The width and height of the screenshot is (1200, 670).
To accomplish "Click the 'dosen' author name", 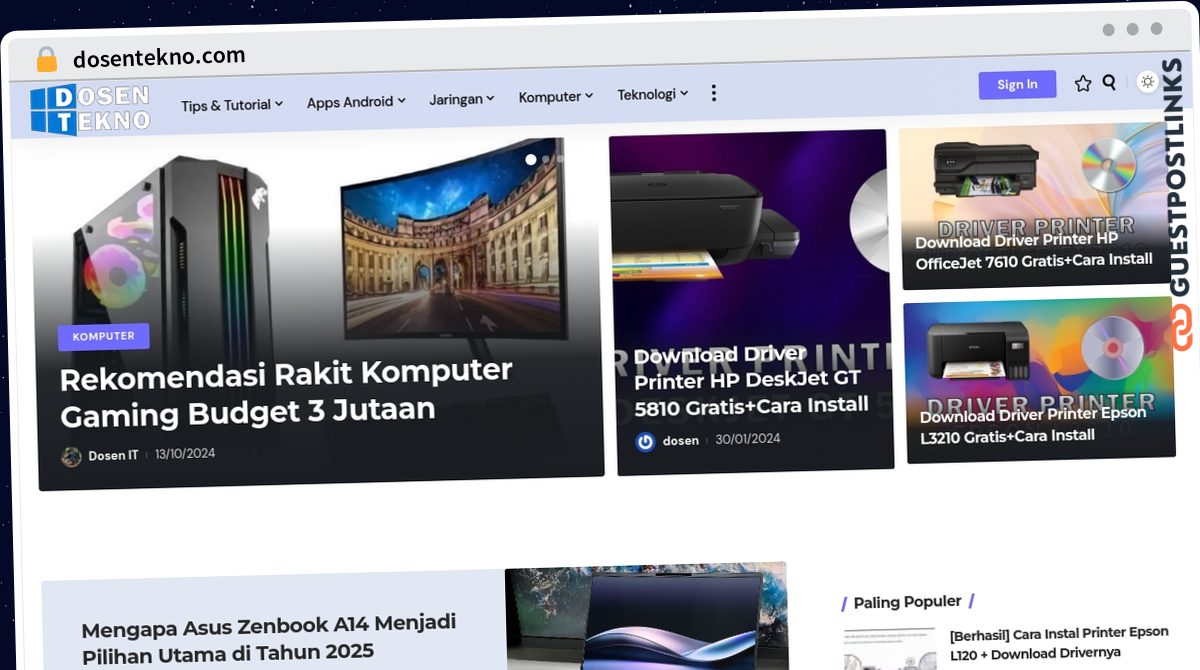I will point(681,441).
